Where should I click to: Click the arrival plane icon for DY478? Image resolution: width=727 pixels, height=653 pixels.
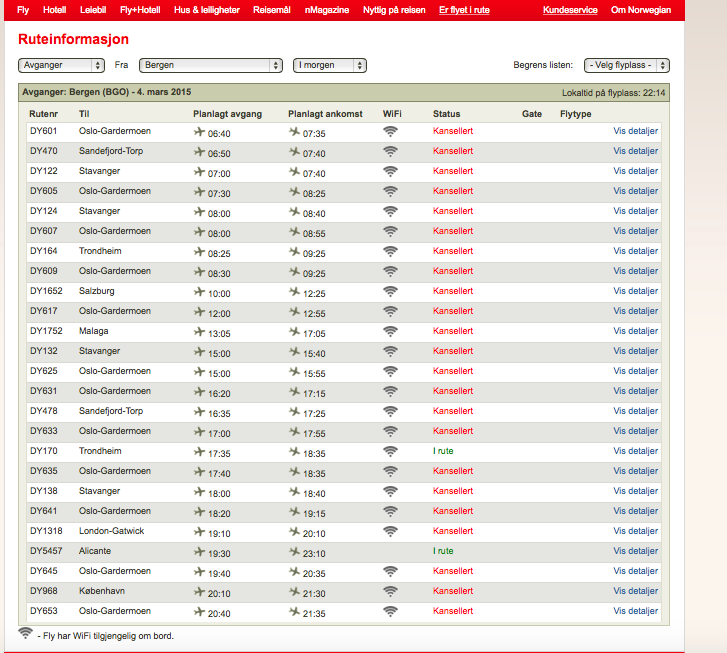[294, 411]
